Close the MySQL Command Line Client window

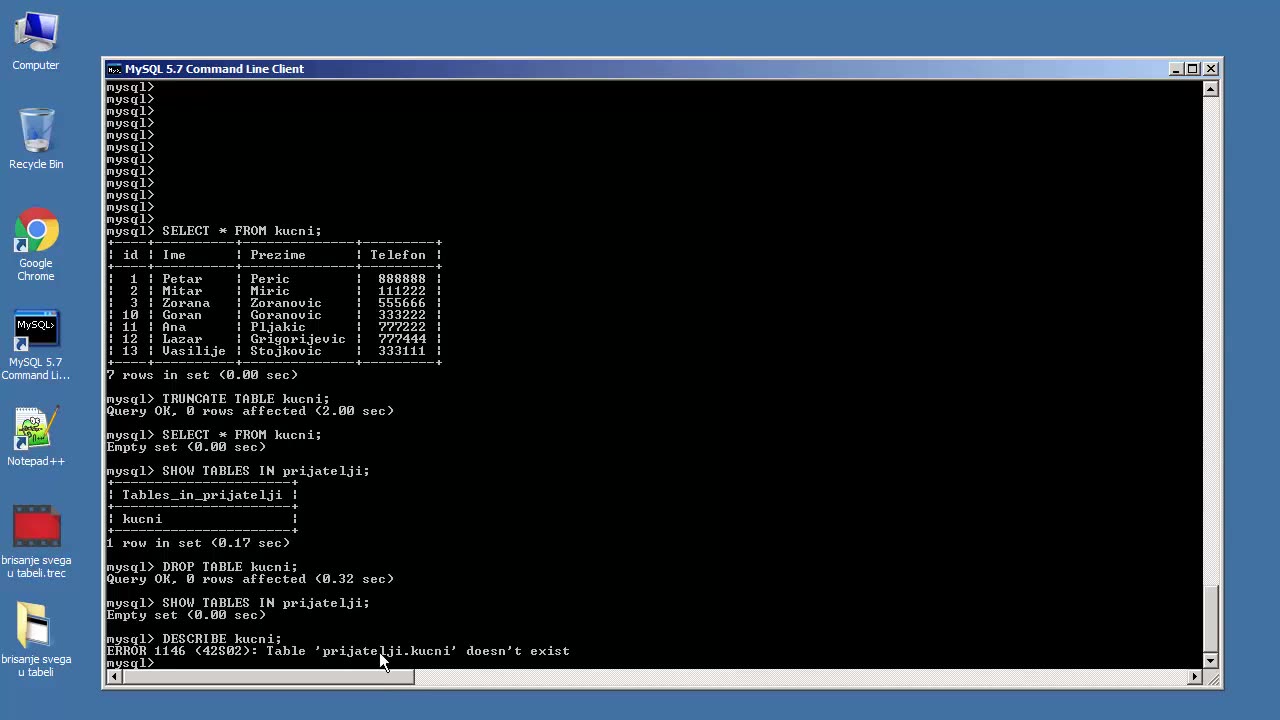(1211, 69)
